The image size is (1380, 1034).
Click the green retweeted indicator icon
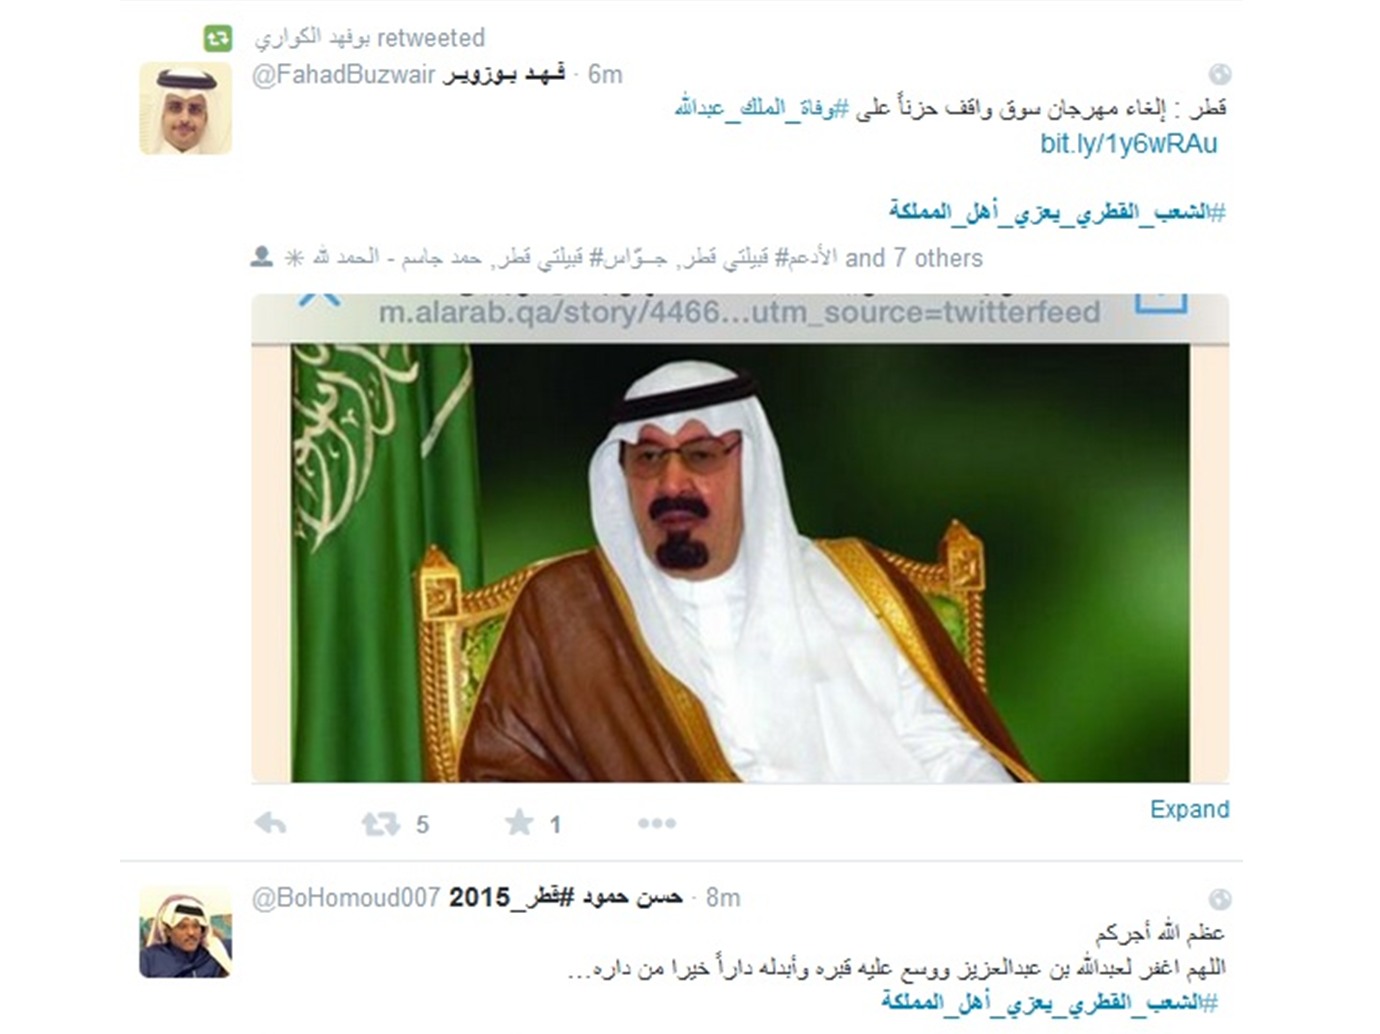click(x=218, y=38)
